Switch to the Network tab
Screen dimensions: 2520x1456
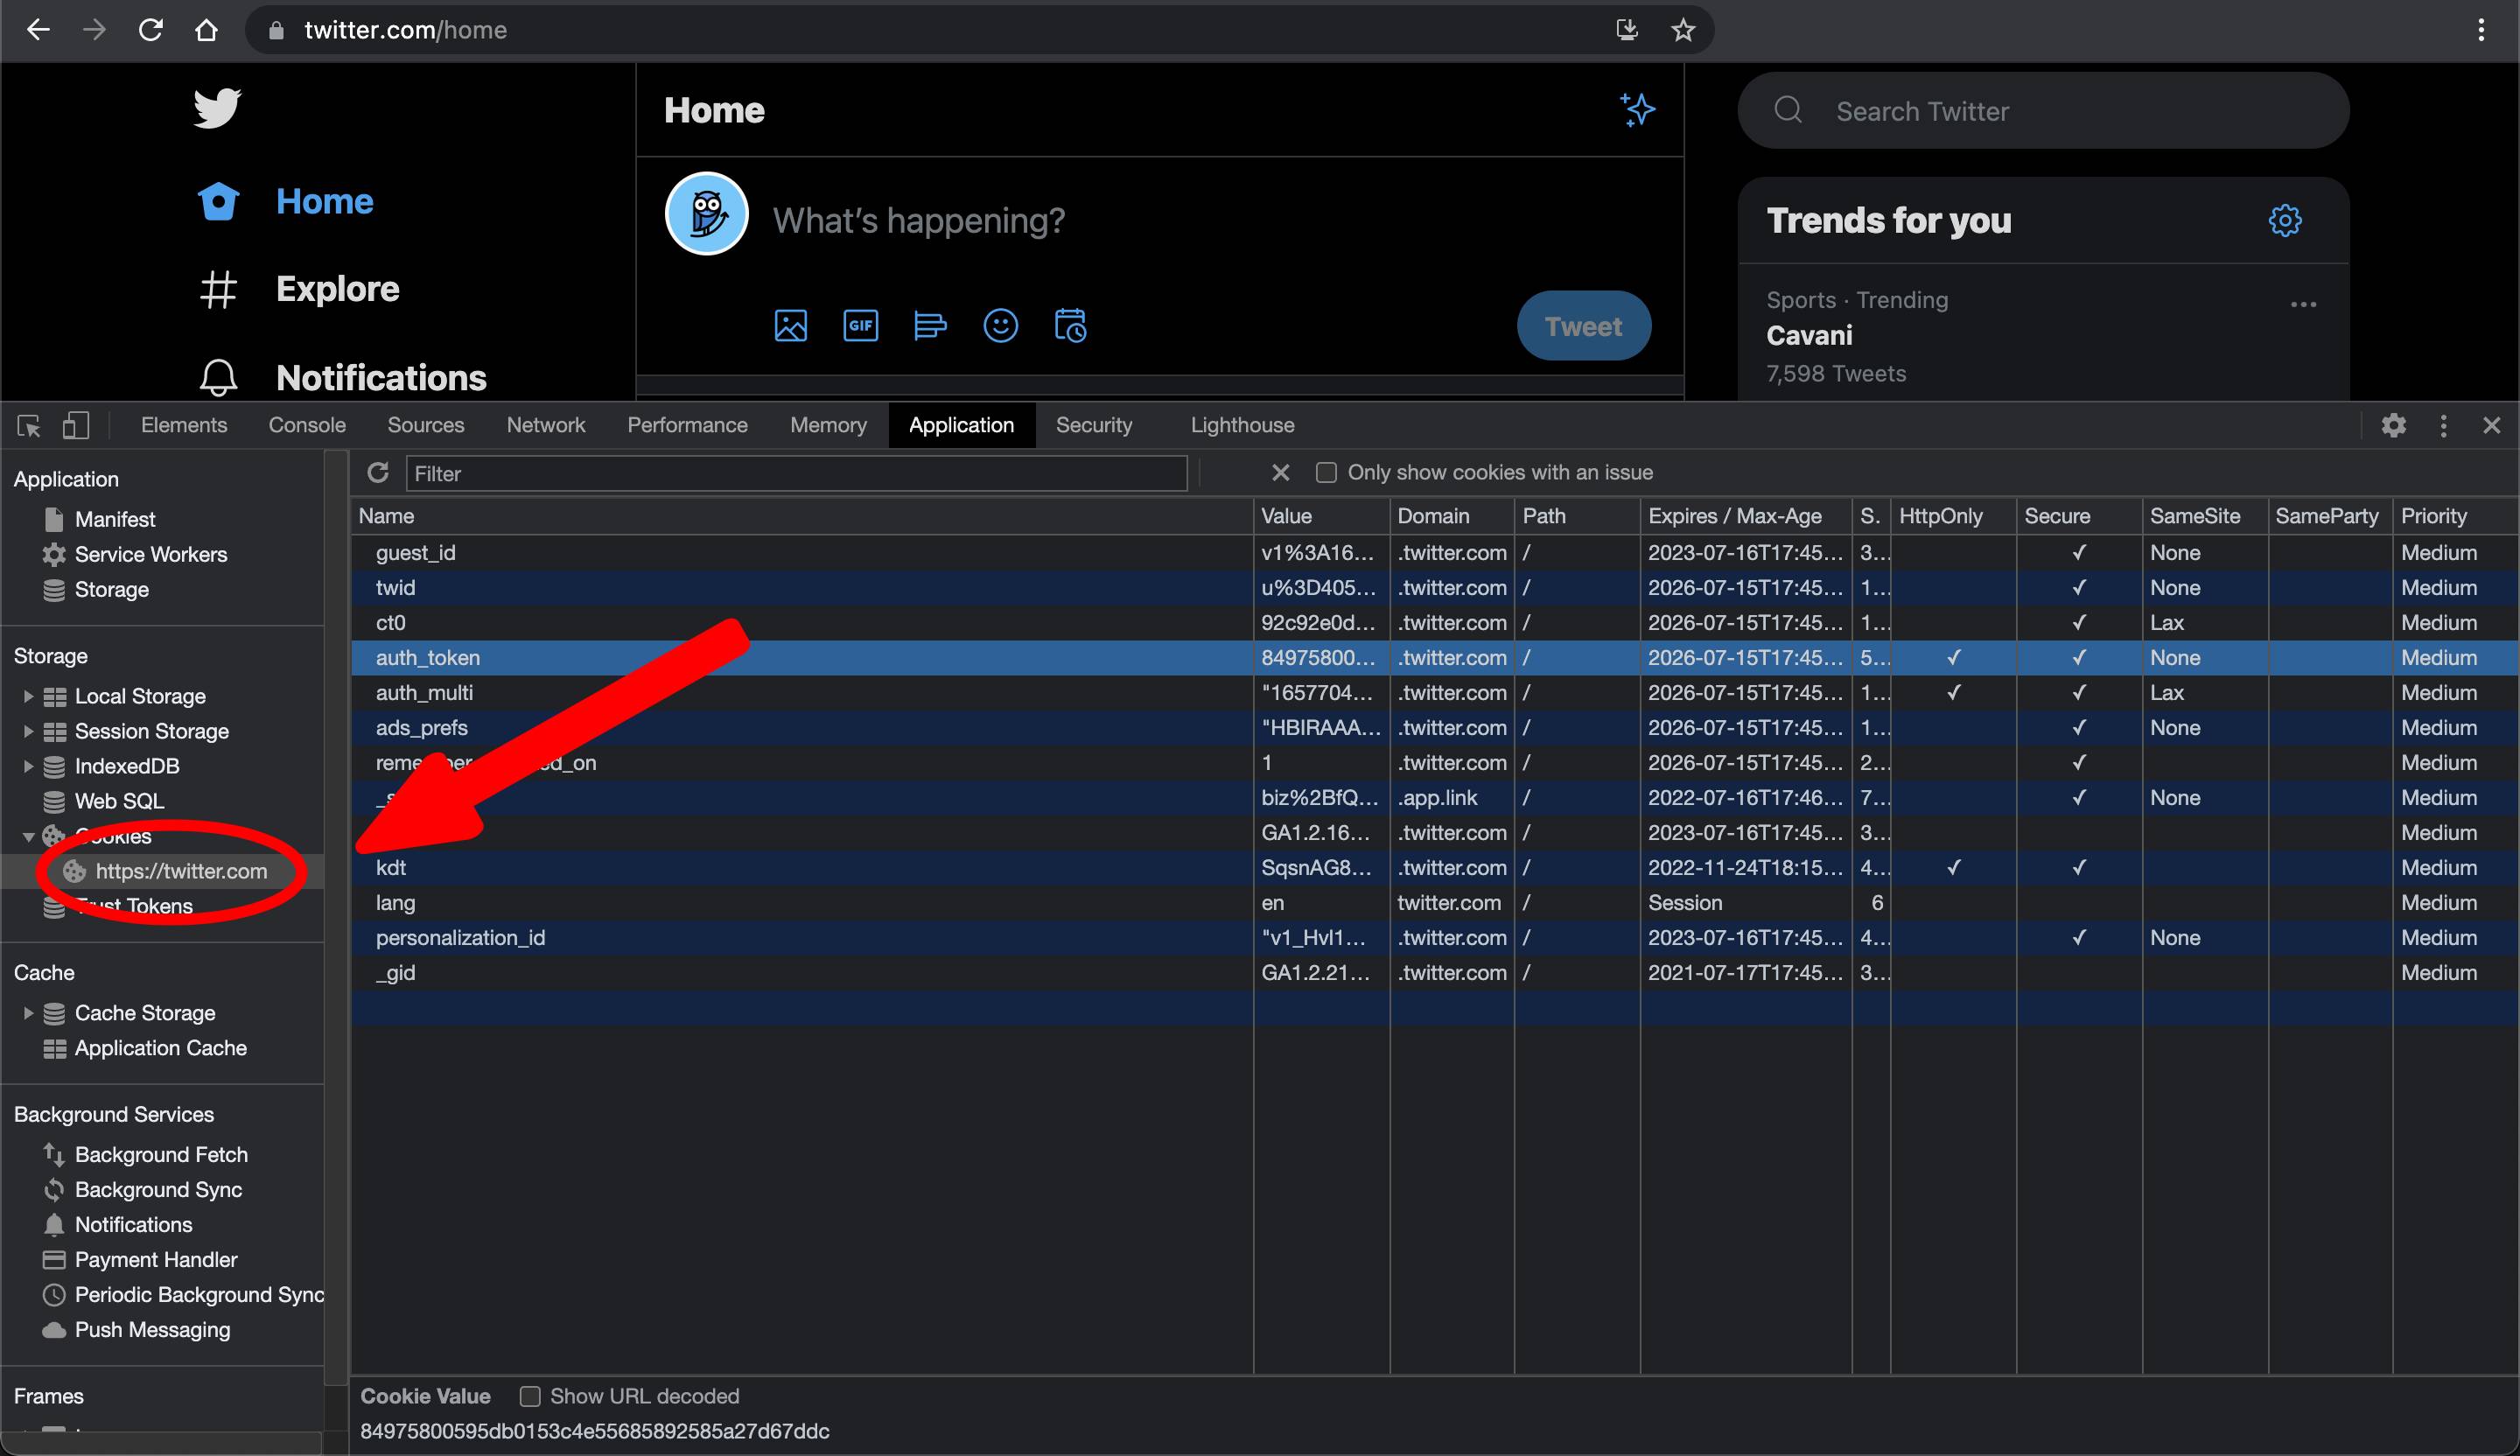[x=546, y=425]
